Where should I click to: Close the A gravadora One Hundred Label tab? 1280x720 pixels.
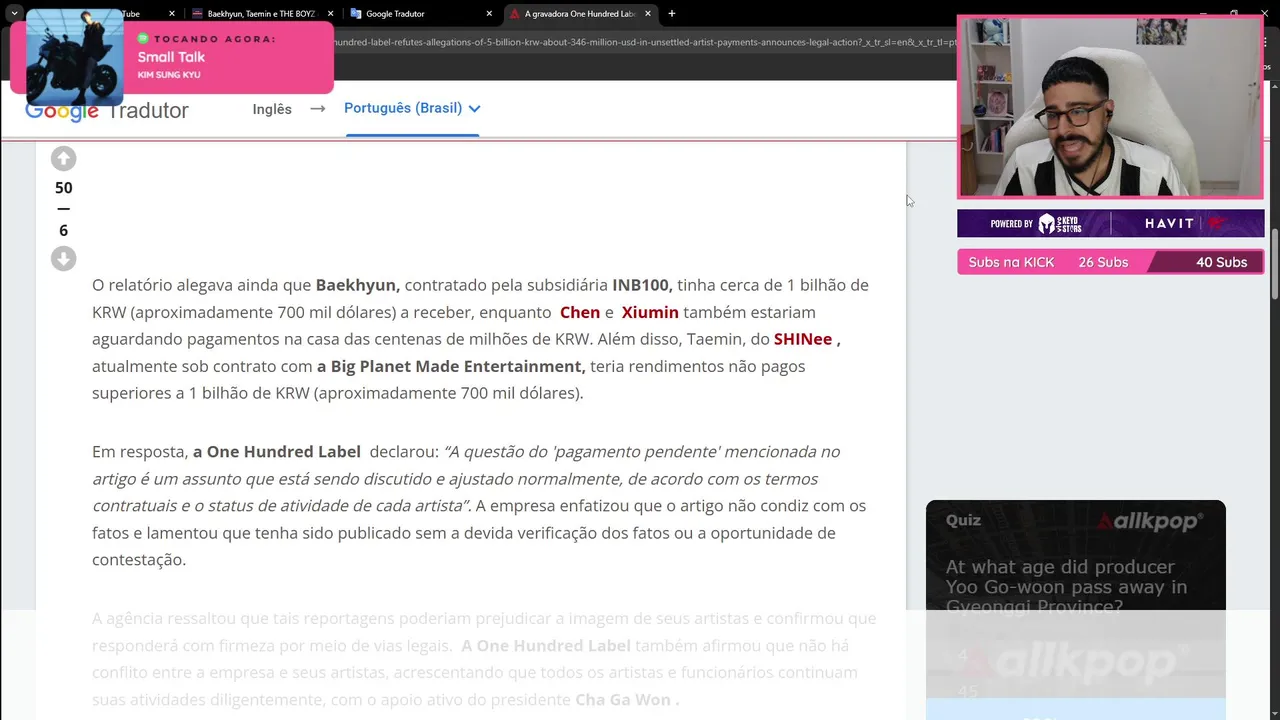(648, 14)
